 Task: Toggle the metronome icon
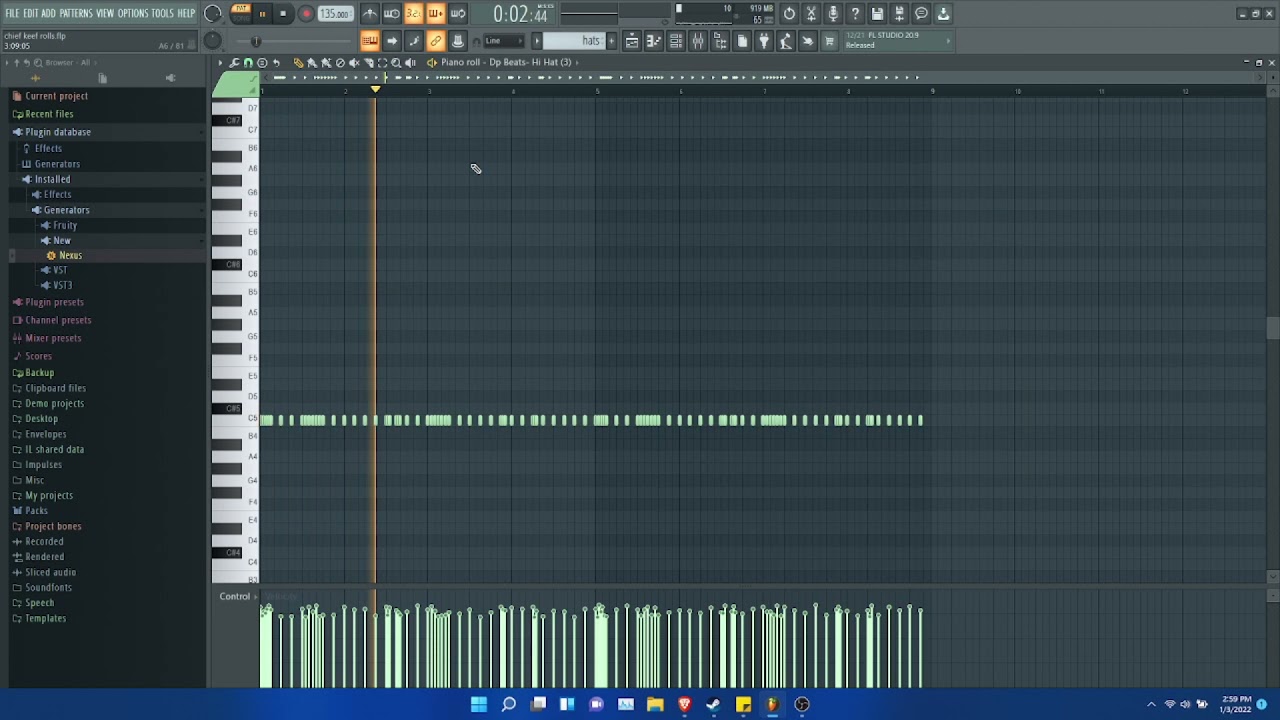(x=370, y=14)
